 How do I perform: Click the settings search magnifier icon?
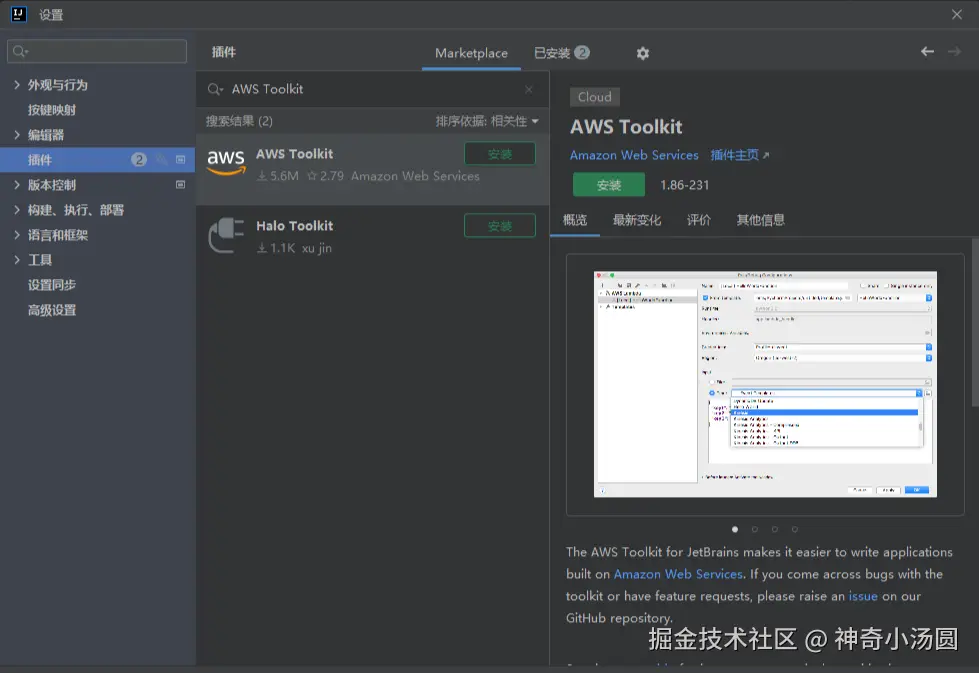click(x=20, y=51)
